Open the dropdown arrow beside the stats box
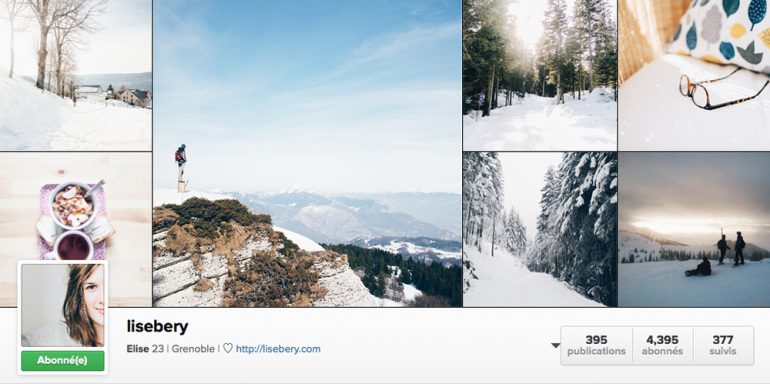770x384 pixels. coord(555,345)
